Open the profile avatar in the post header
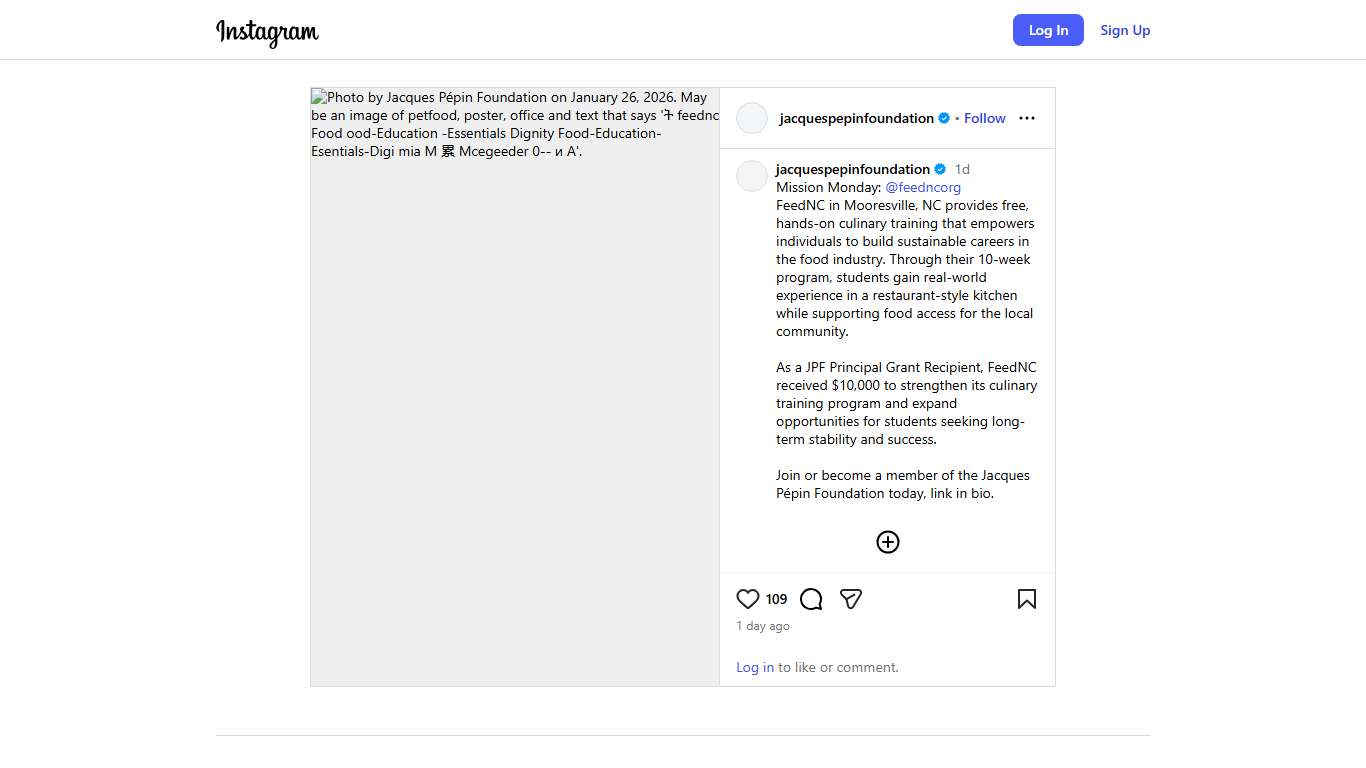The width and height of the screenshot is (1366, 768). click(x=752, y=118)
